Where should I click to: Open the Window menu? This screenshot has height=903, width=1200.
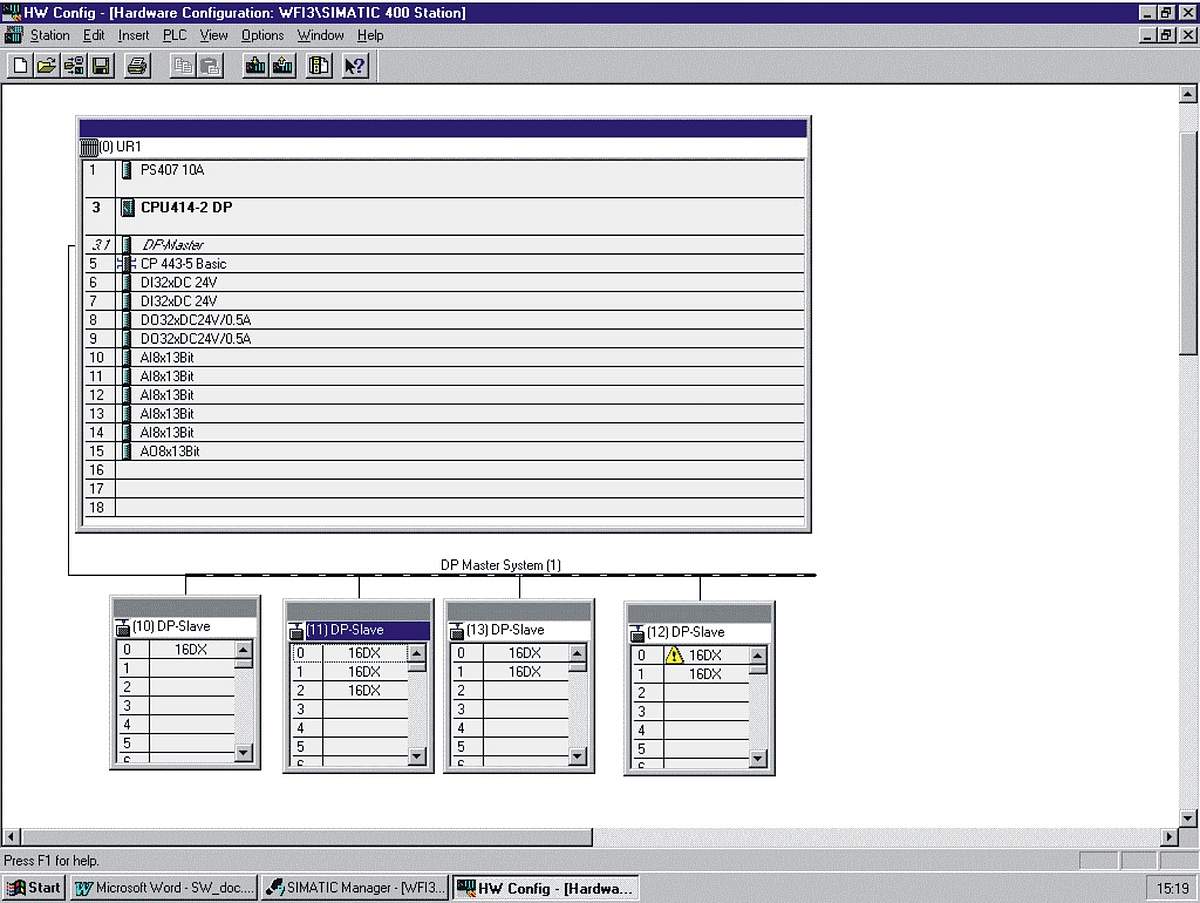[x=321, y=35]
